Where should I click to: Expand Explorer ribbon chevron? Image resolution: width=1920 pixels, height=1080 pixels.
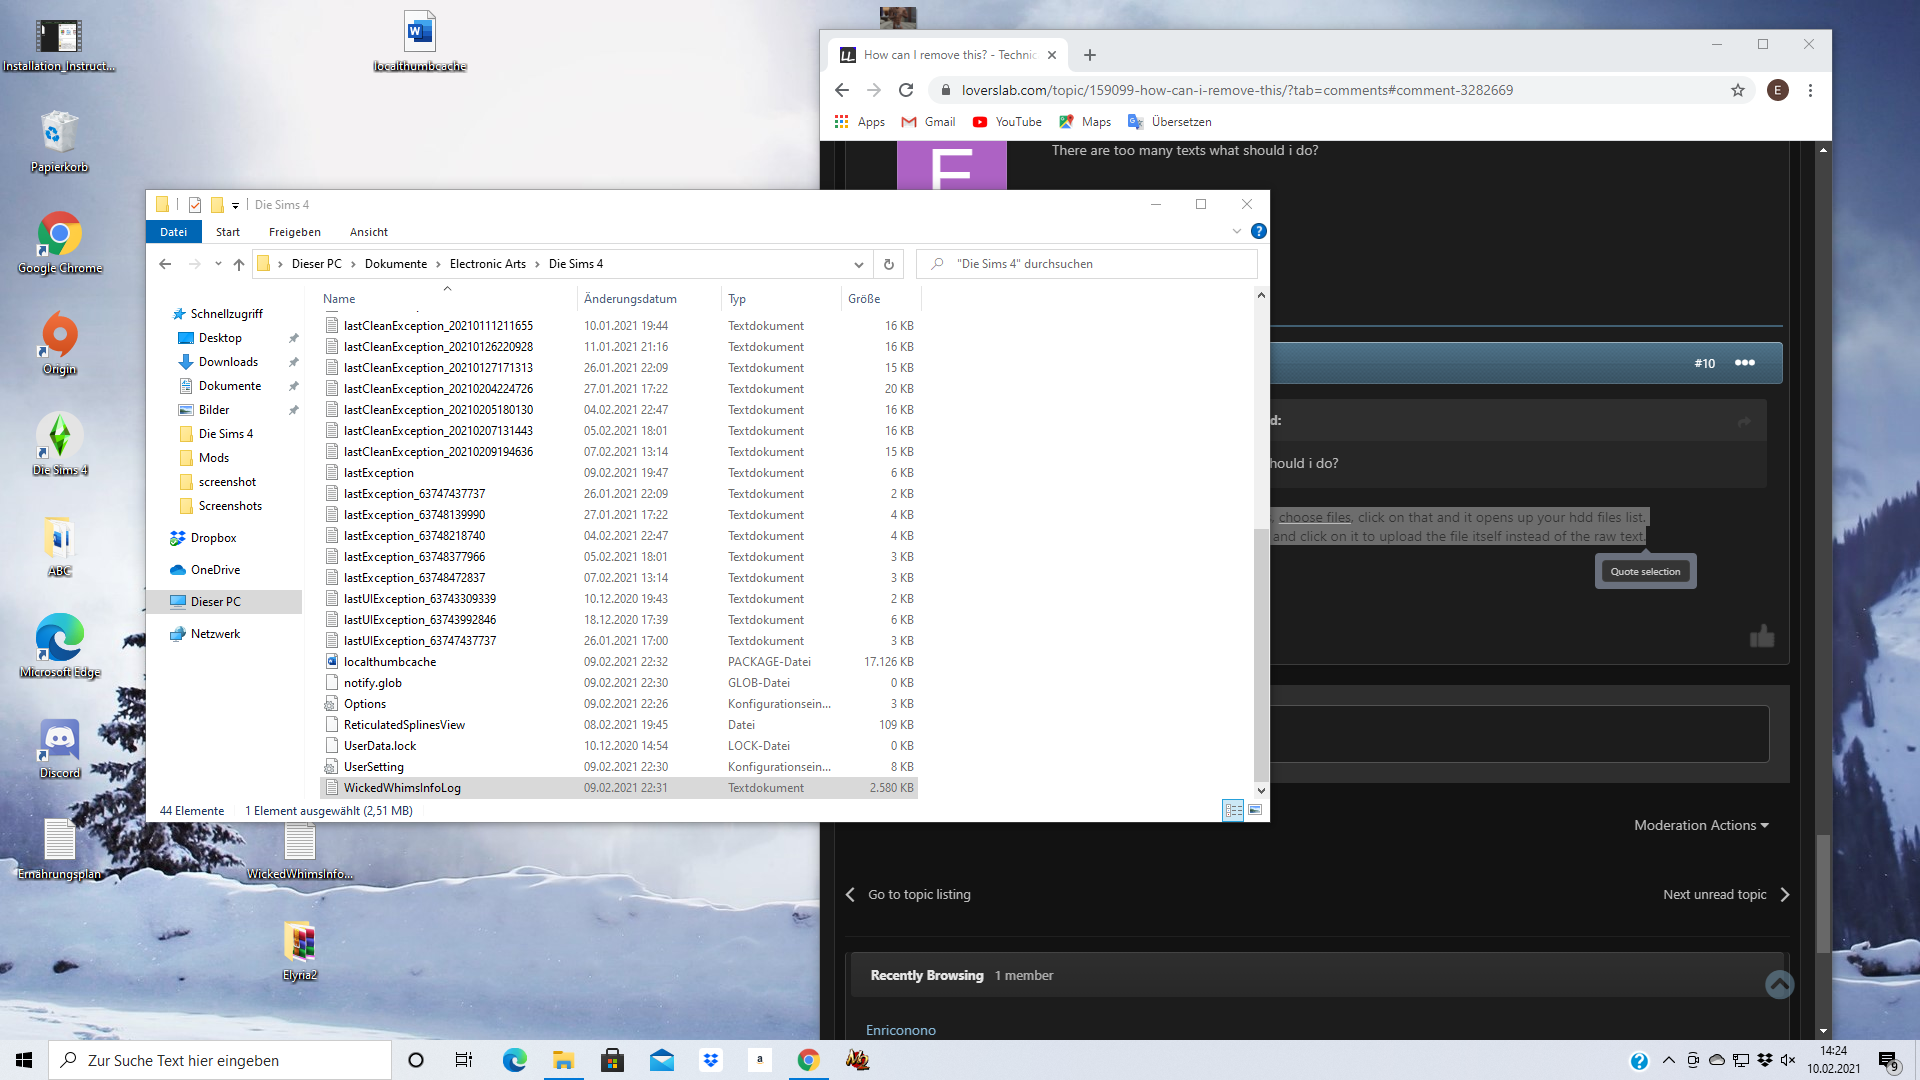[x=1237, y=231]
